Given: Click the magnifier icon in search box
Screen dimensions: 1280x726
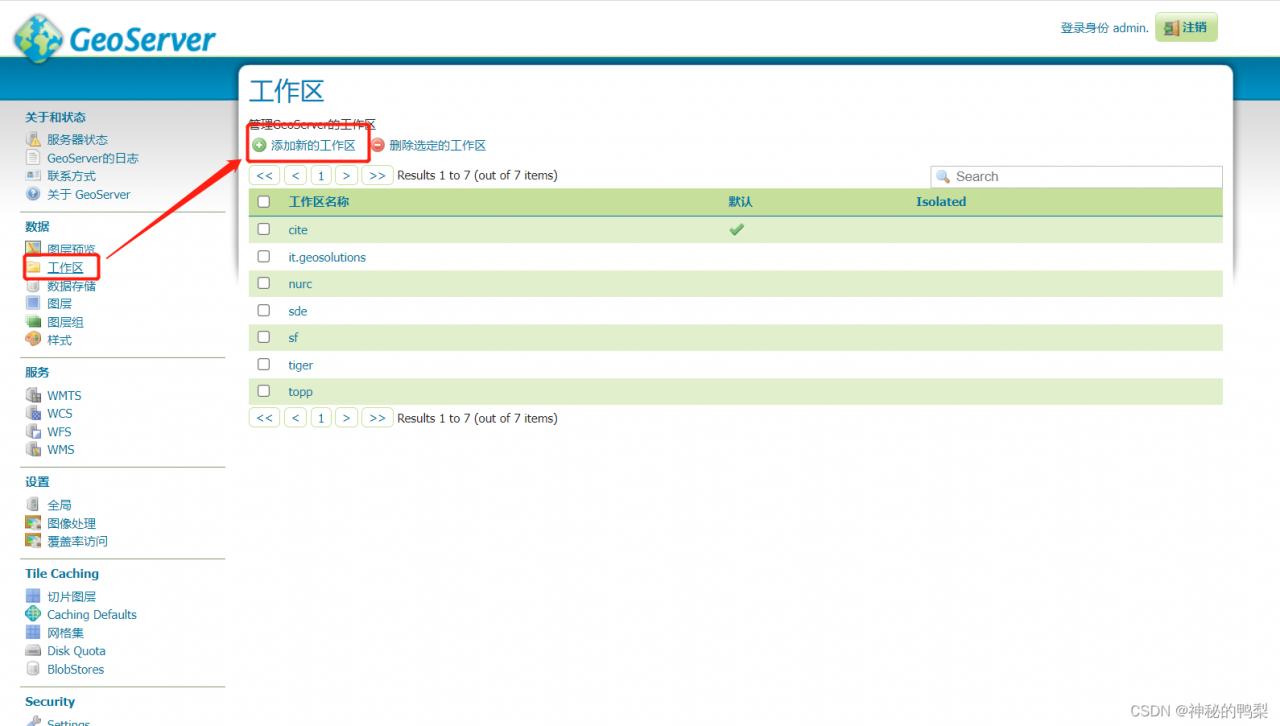Looking at the screenshot, I should click(x=943, y=177).
